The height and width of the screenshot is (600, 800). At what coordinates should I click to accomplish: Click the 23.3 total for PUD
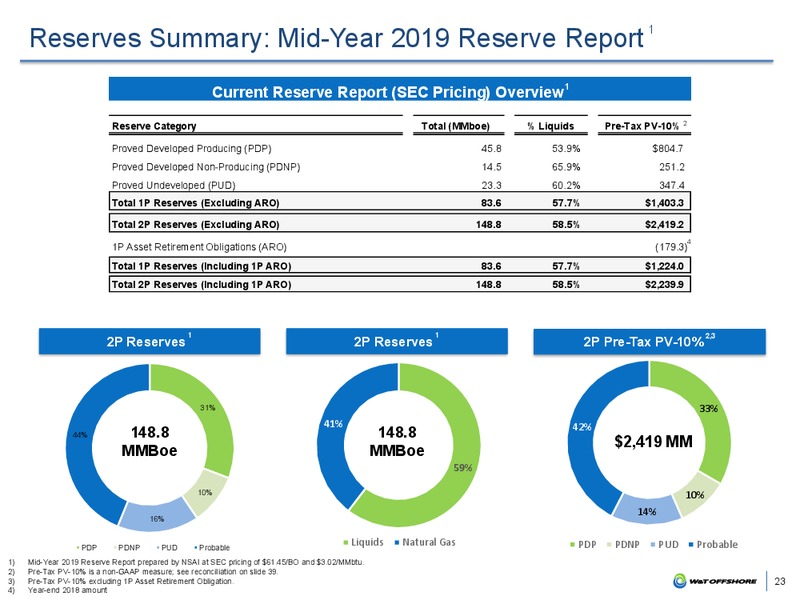pos(492,185)
